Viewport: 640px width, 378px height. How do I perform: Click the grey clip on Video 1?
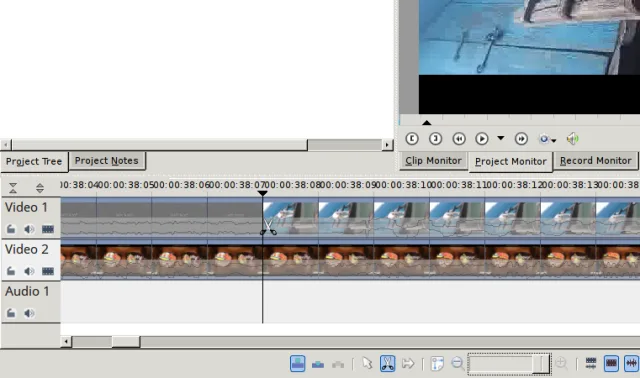(161, 218)
